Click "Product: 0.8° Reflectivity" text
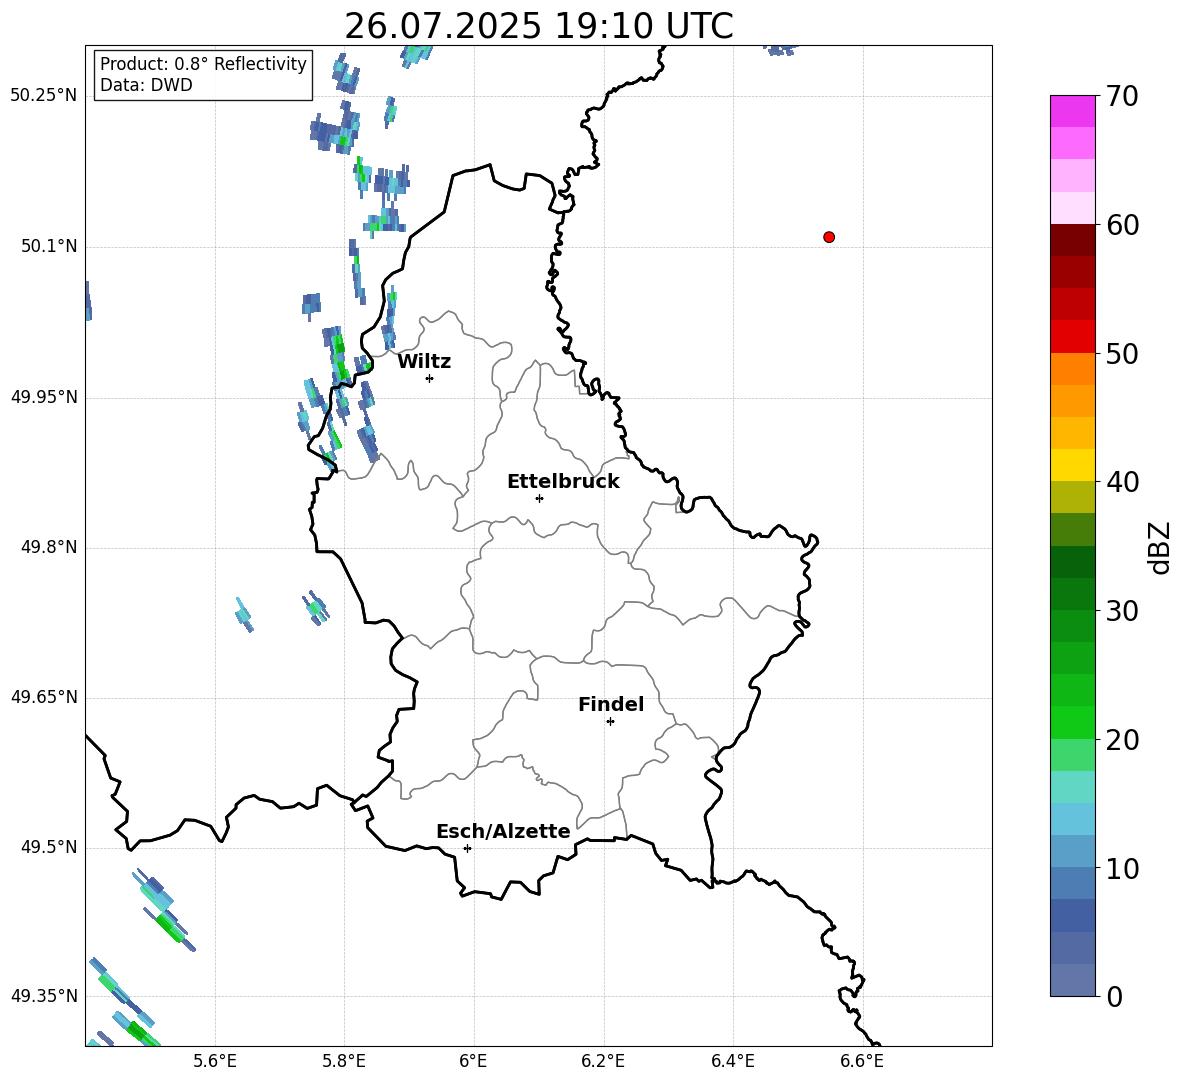Image resolution: width=1184 pixels, height=1081 pixels. [x=203, y=64]
